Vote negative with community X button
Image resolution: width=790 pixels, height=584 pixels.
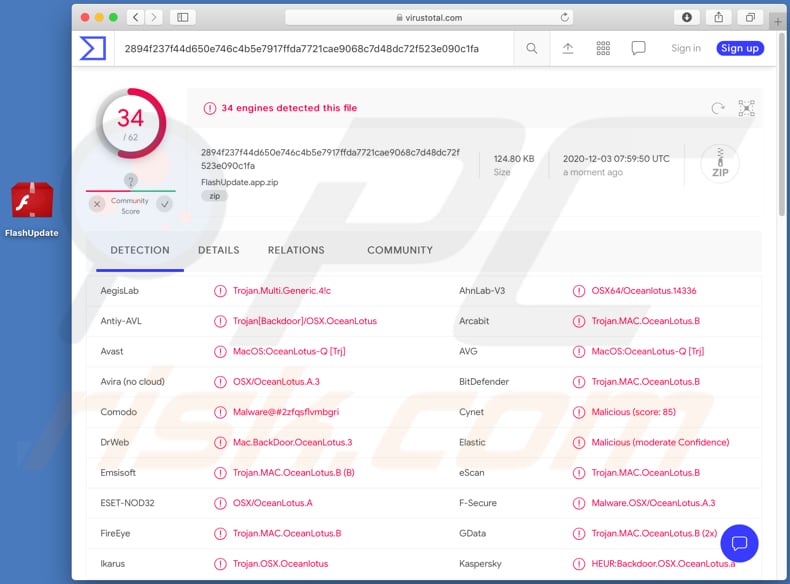[97, 204]
